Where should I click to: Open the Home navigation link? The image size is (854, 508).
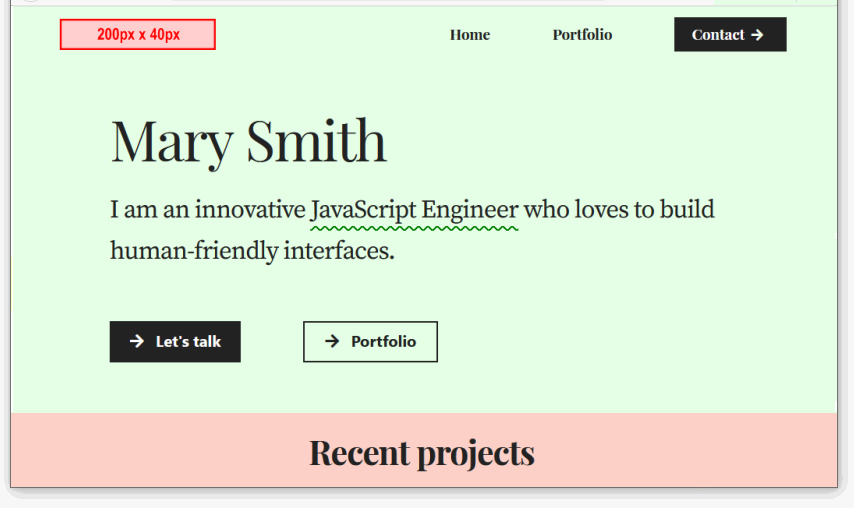[x=469, y=35]
